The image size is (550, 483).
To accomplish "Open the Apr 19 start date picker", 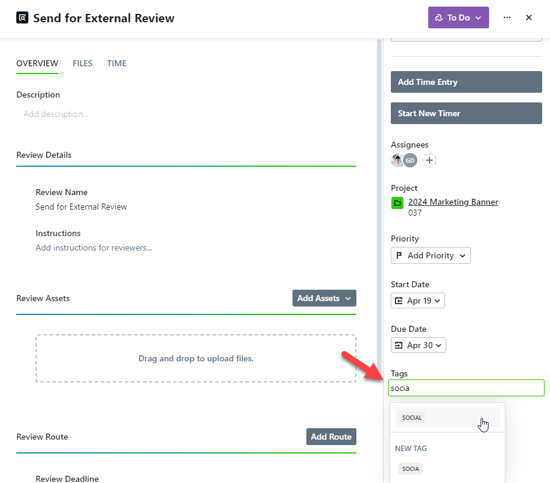I will (x=418, y=301).
